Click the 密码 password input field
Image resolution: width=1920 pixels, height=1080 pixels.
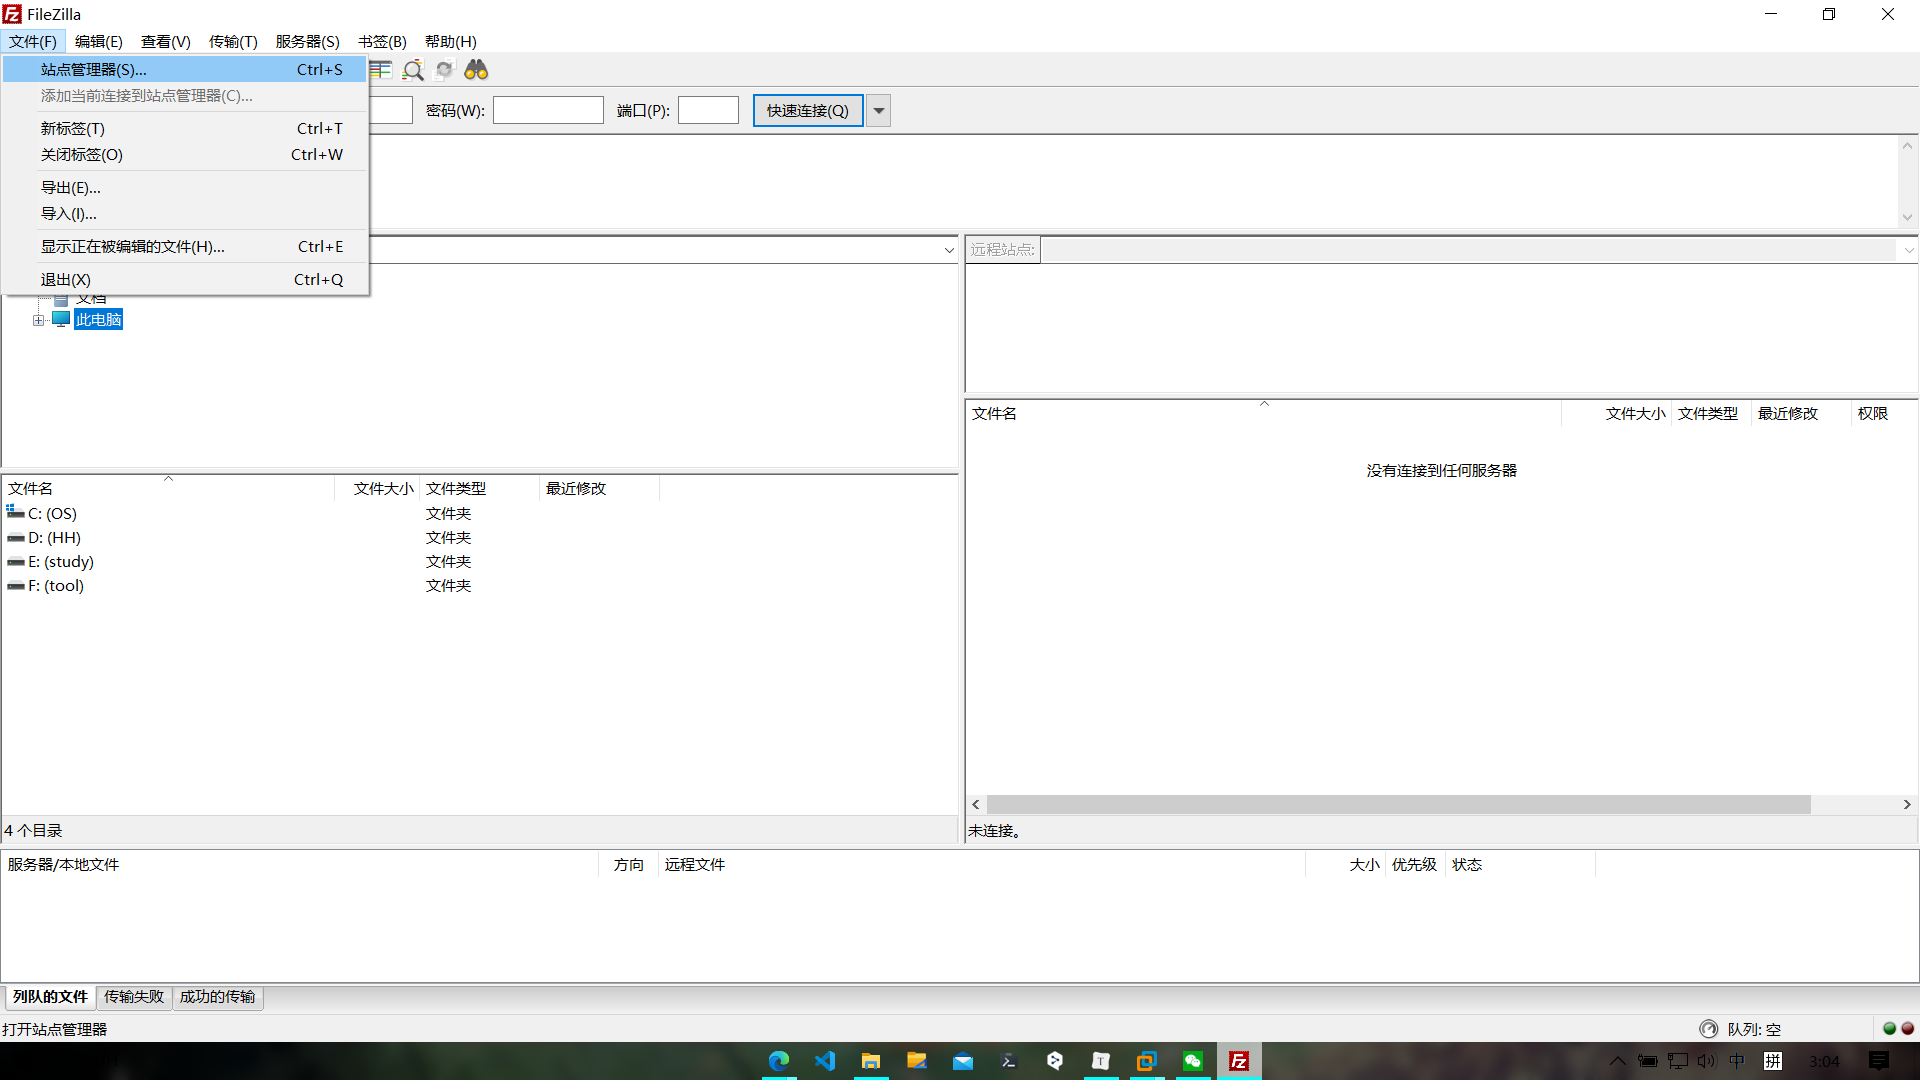[x=548, y=111]
